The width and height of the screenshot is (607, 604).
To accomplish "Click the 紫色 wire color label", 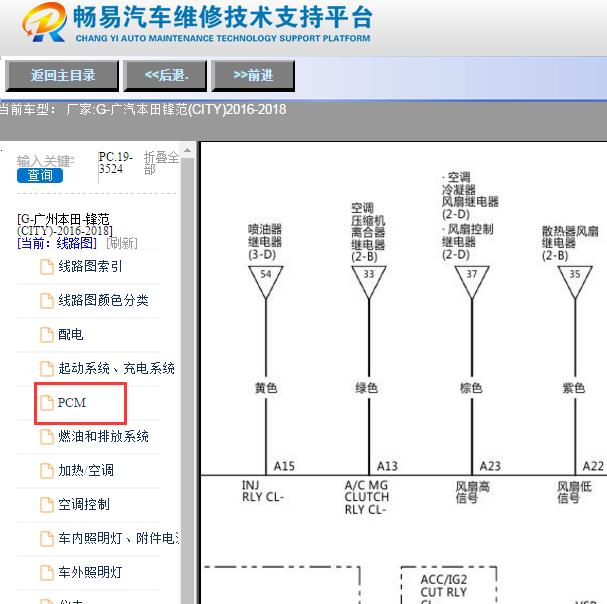I will point(574,388).
